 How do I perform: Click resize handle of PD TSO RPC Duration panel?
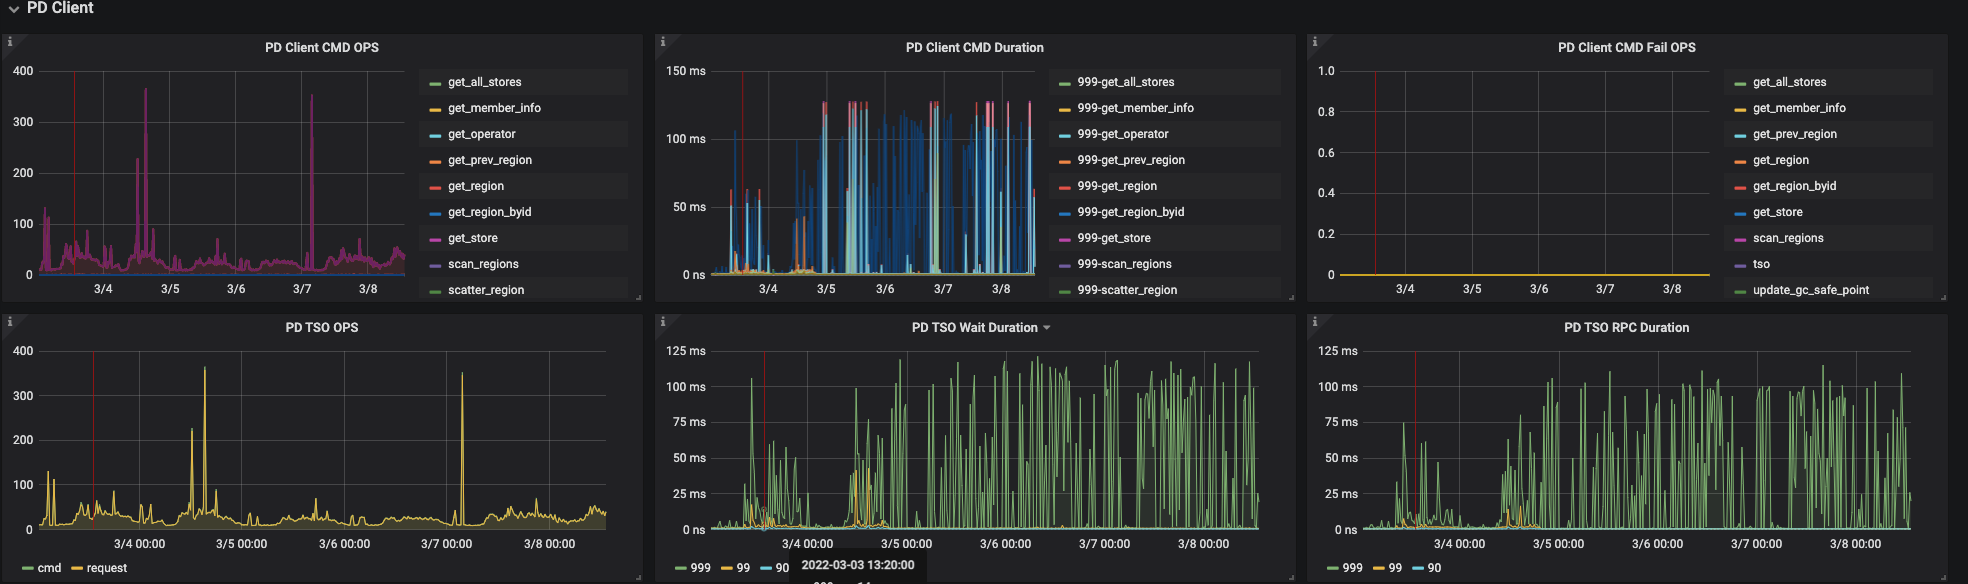click(x=1943, y=577)
